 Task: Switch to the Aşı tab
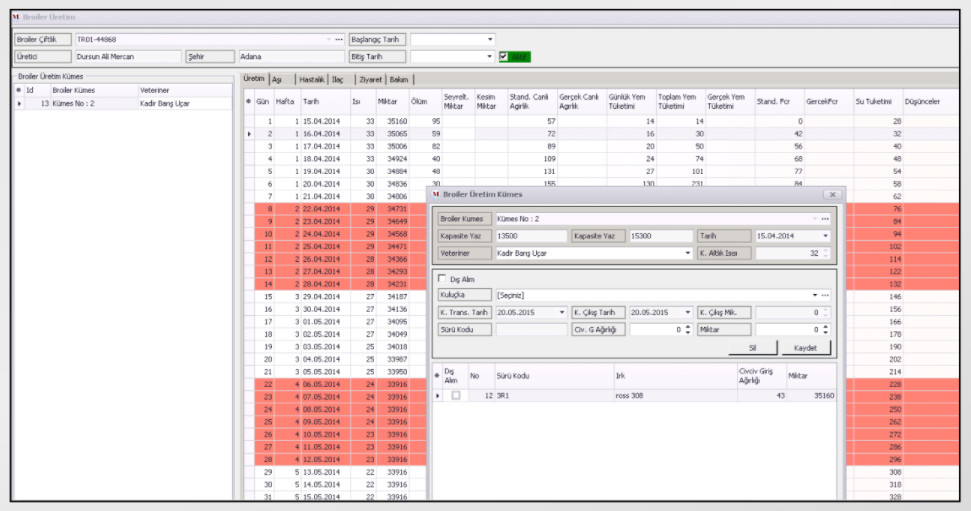point(277,80)
